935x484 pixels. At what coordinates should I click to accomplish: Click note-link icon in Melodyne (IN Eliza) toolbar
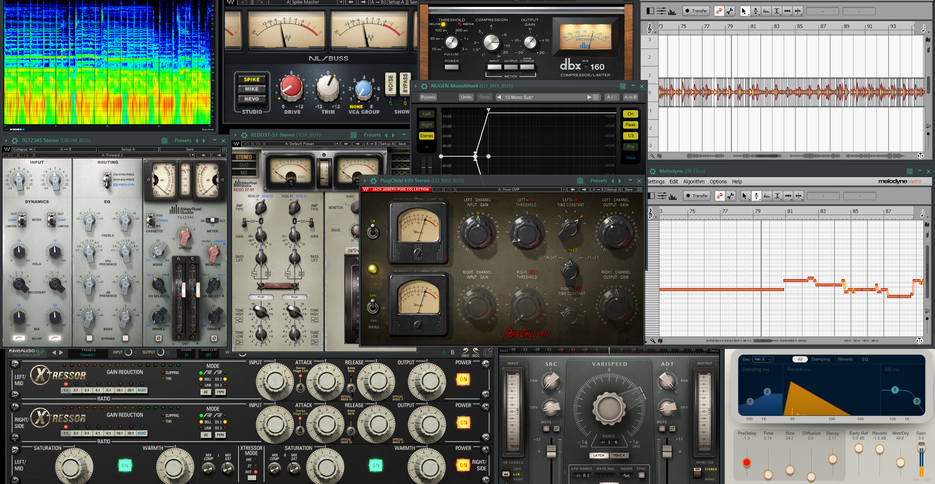(730, 196)
